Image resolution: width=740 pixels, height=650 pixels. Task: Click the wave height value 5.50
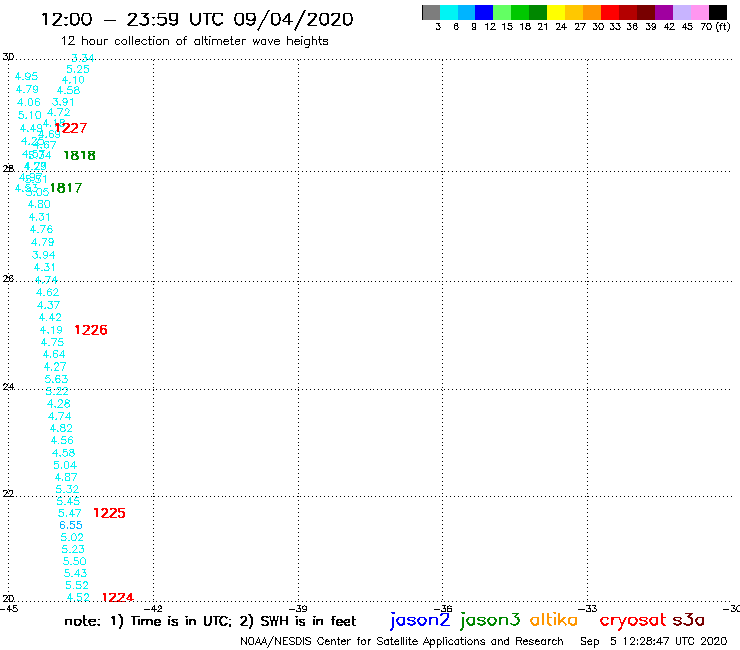(75, 561)
